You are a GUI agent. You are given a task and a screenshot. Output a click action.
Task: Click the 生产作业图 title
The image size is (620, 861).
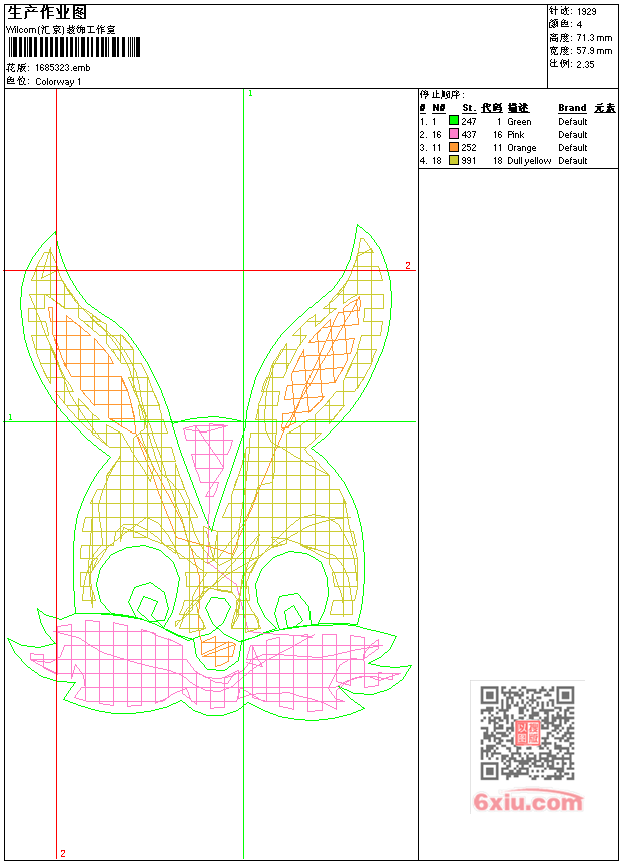pyautogui.click(x=47, y=13)
